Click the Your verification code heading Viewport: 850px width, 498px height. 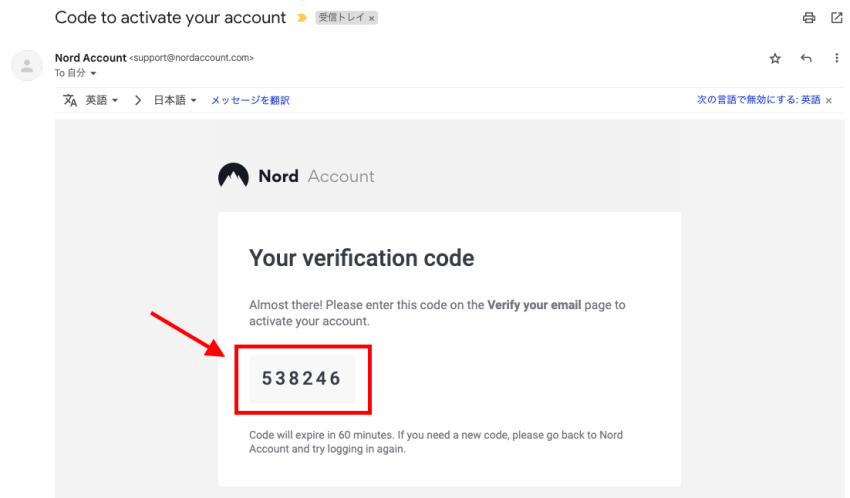click(362, 258)
